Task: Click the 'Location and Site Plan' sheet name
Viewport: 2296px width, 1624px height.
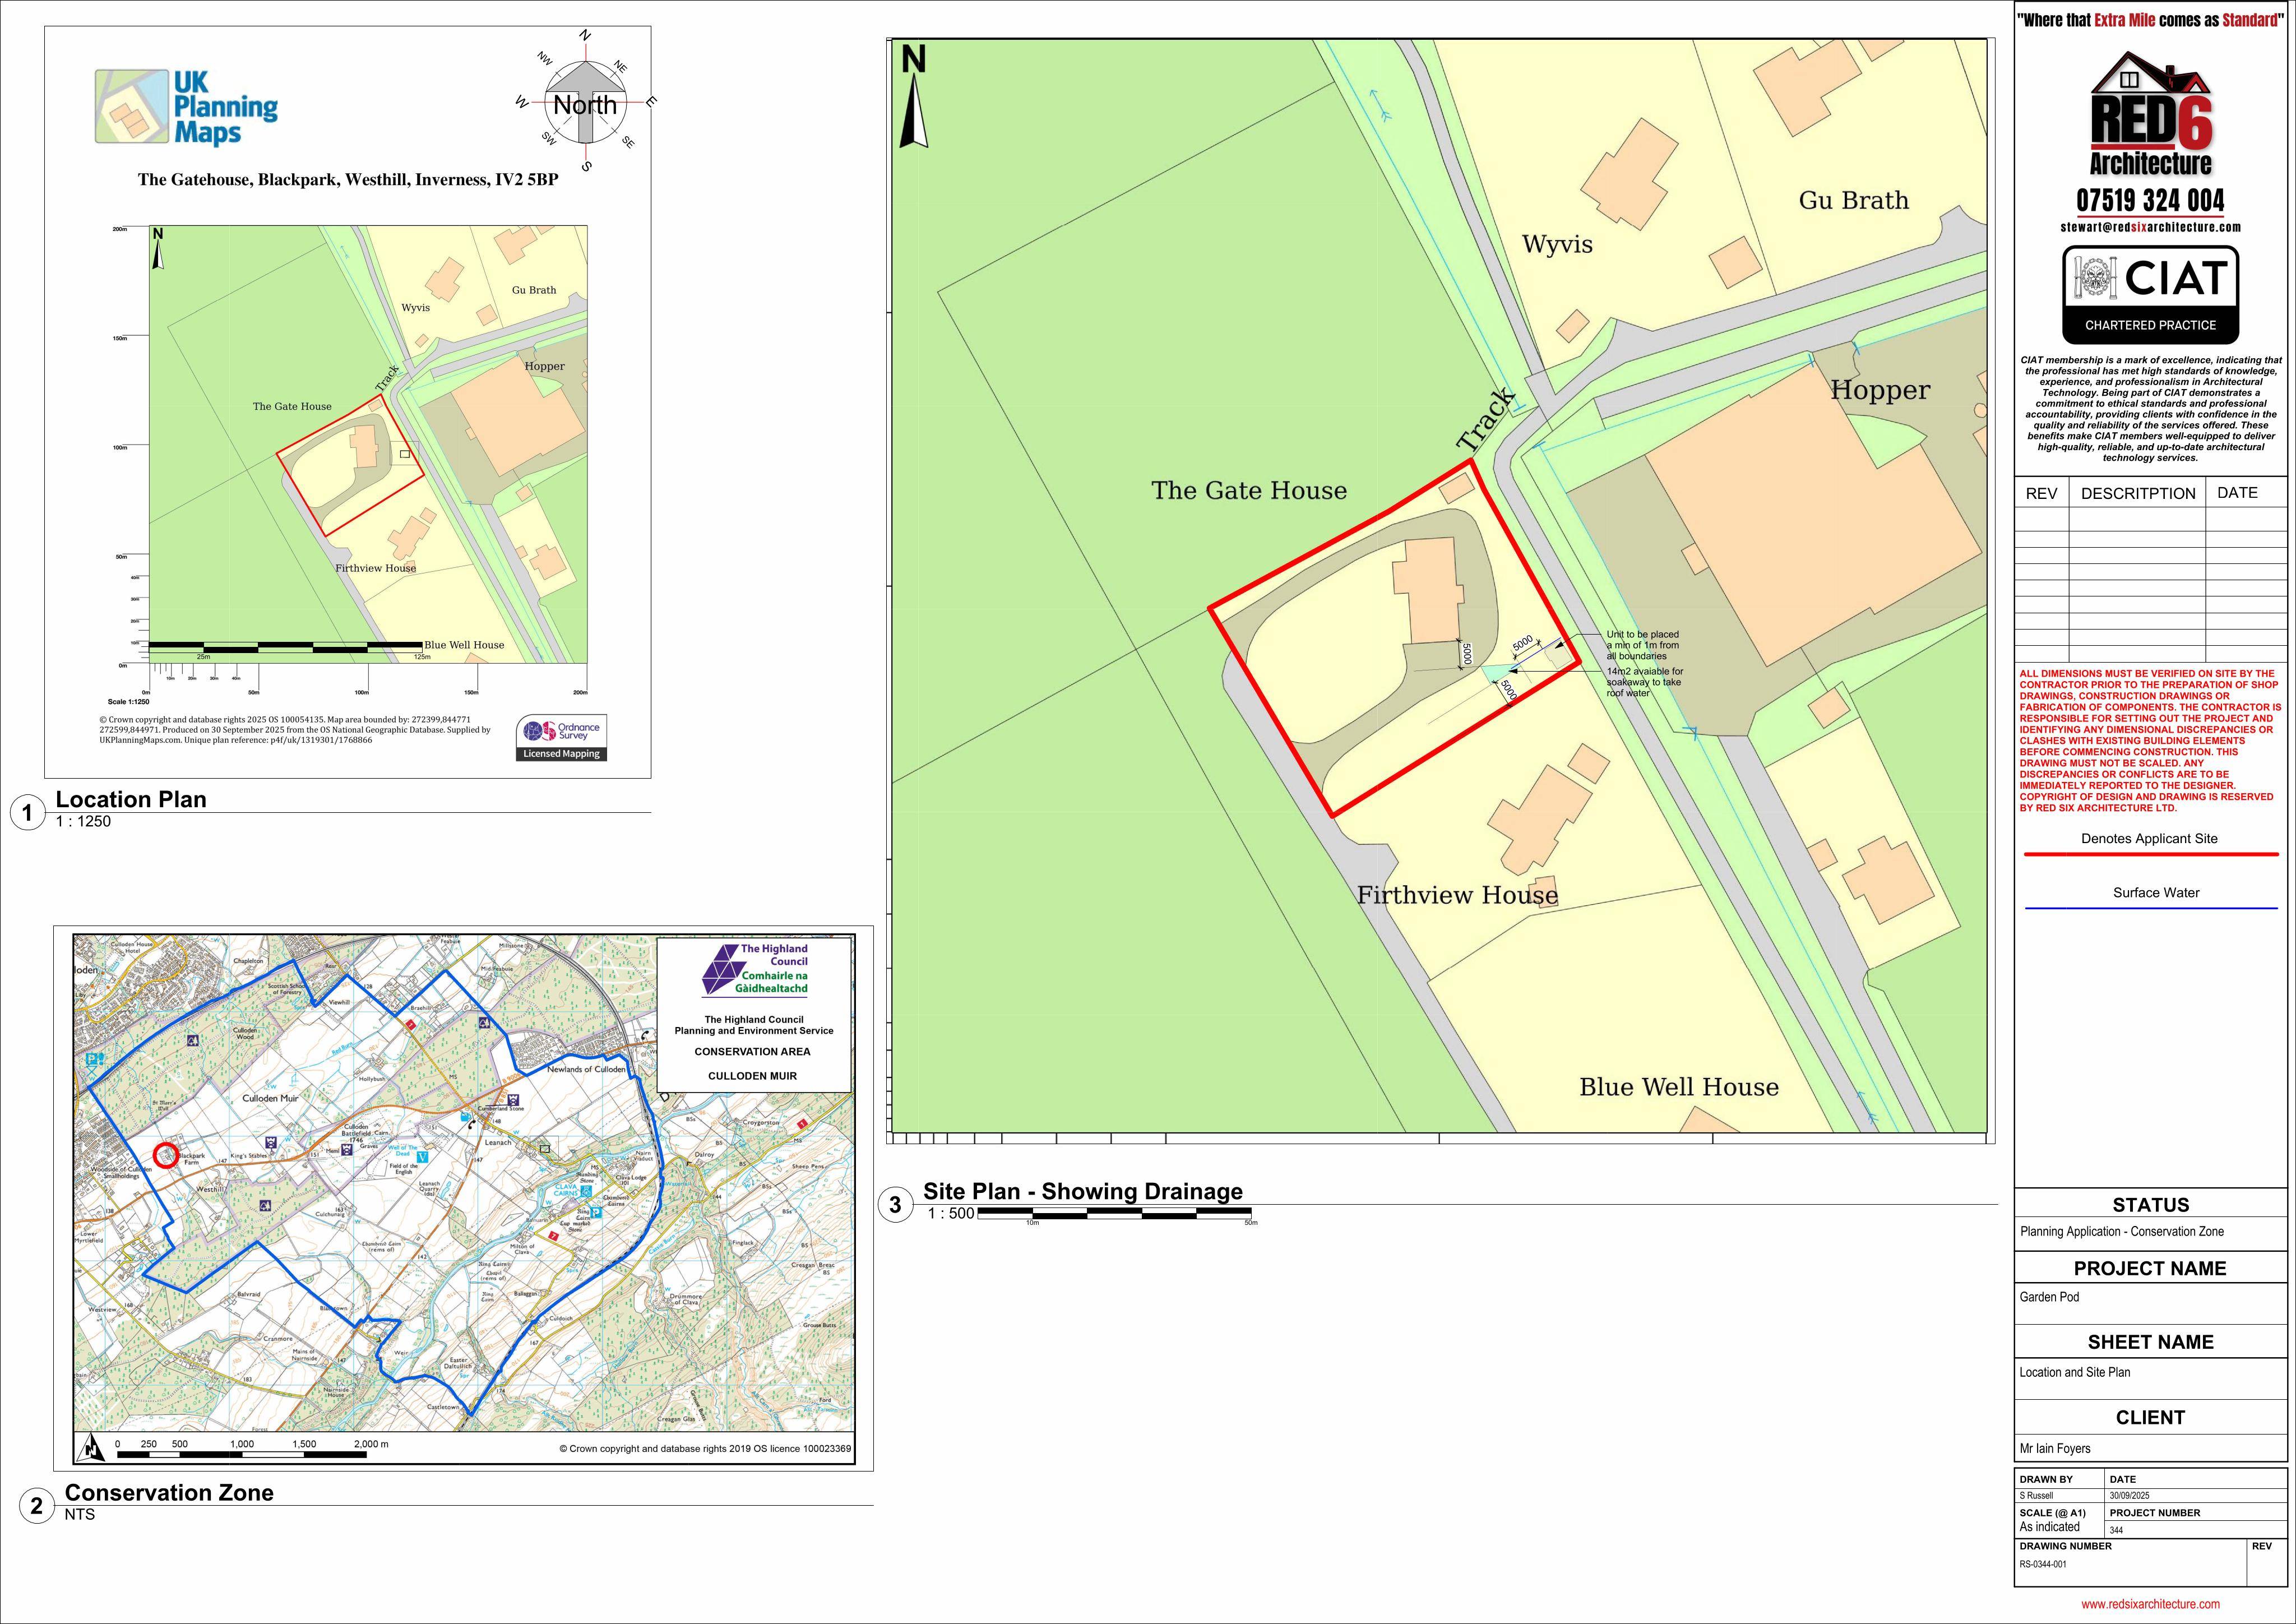Action: [2074, 1372]
